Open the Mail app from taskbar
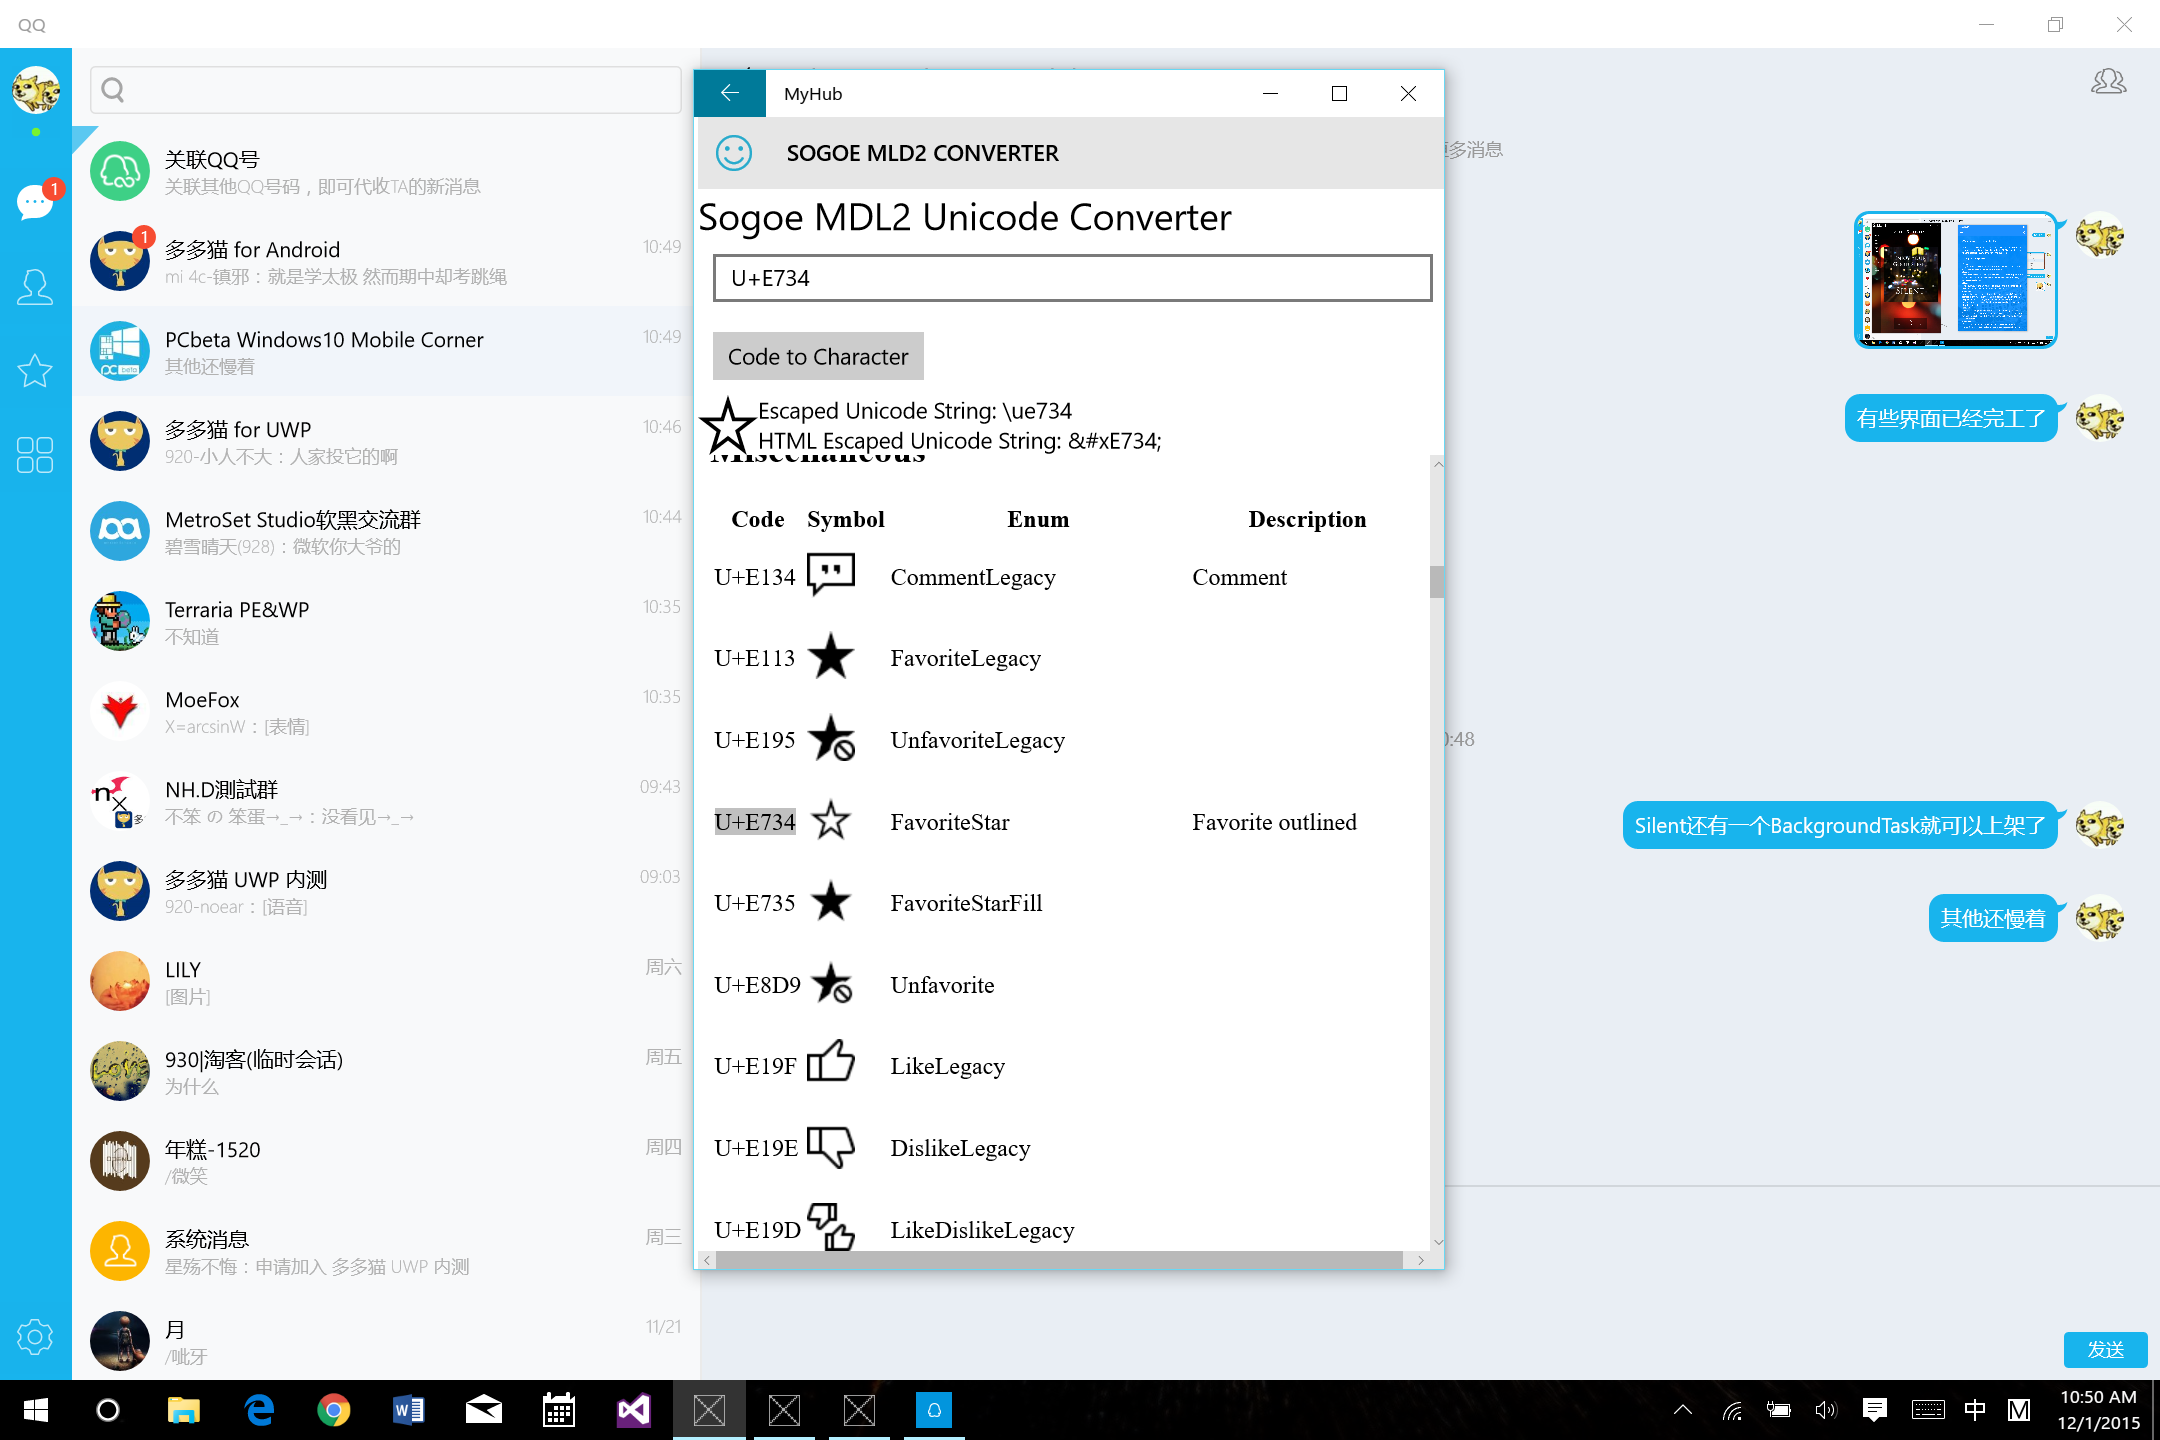This screenshot has height=1440, width=2160. [x=484, y=1410]
